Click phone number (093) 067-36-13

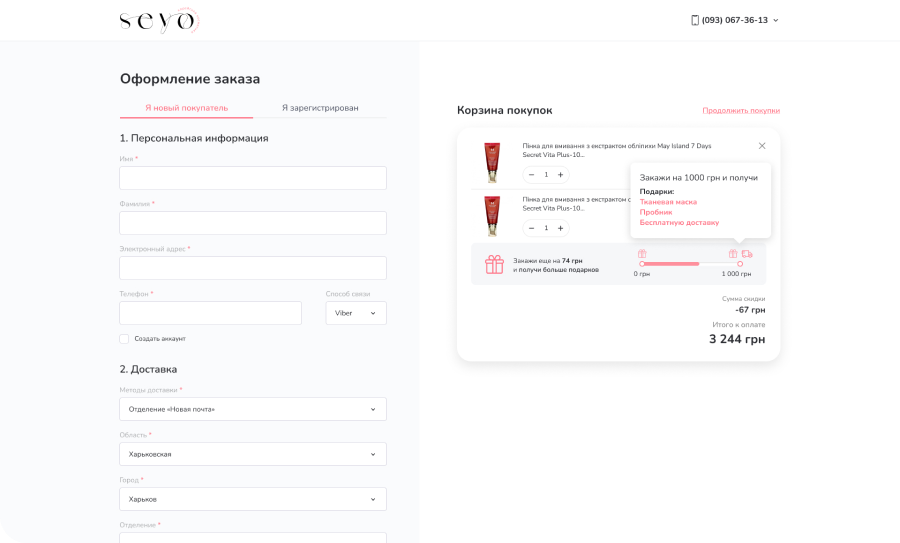(x=734, y=20)
